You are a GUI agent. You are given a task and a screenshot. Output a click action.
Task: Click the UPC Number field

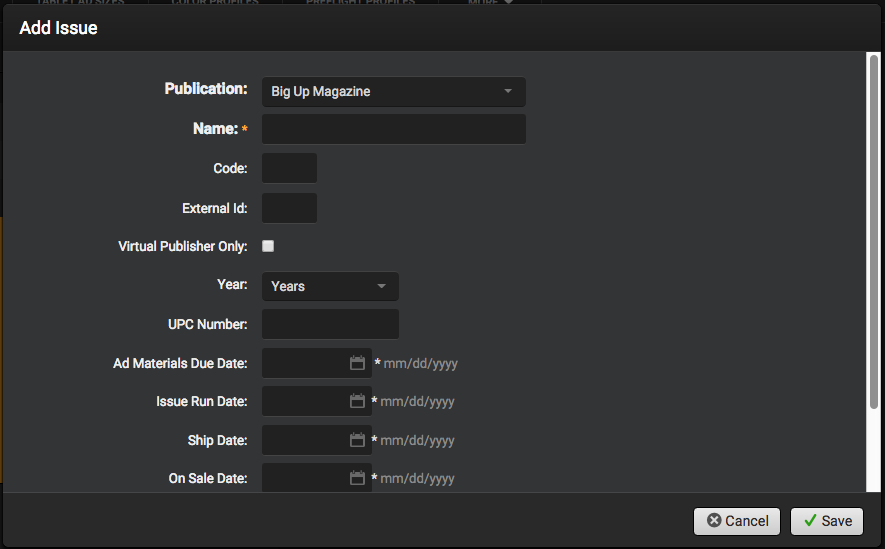tap(330, 324)
